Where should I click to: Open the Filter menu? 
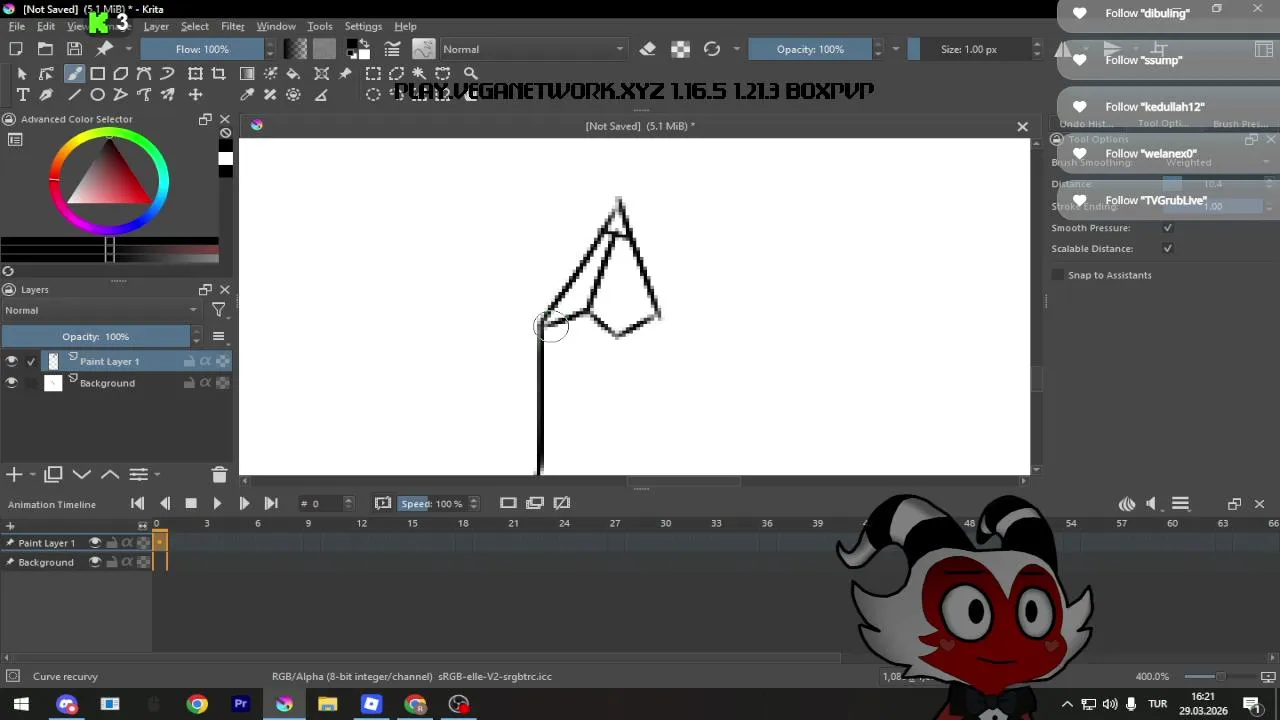[233, 27]
